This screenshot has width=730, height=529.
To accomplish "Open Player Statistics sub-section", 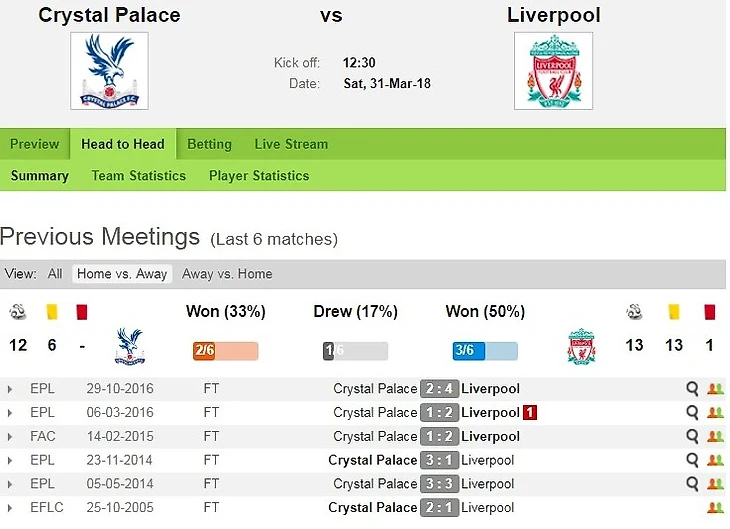I will click(x=259, y=176).
